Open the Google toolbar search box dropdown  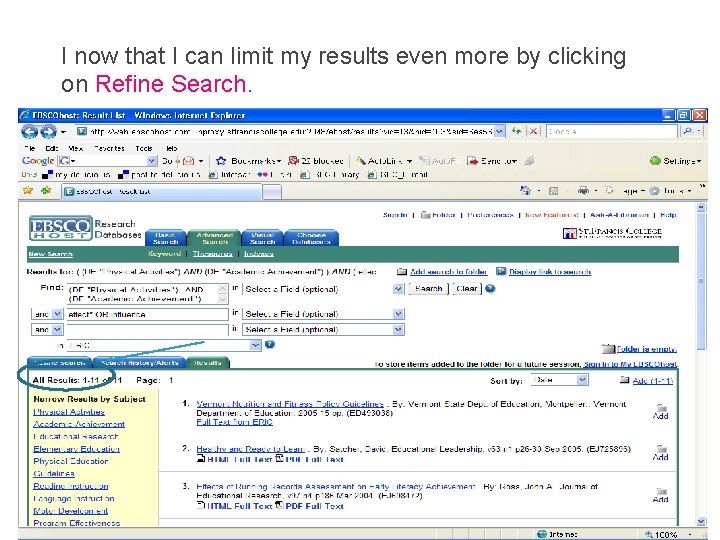(152, 161)
